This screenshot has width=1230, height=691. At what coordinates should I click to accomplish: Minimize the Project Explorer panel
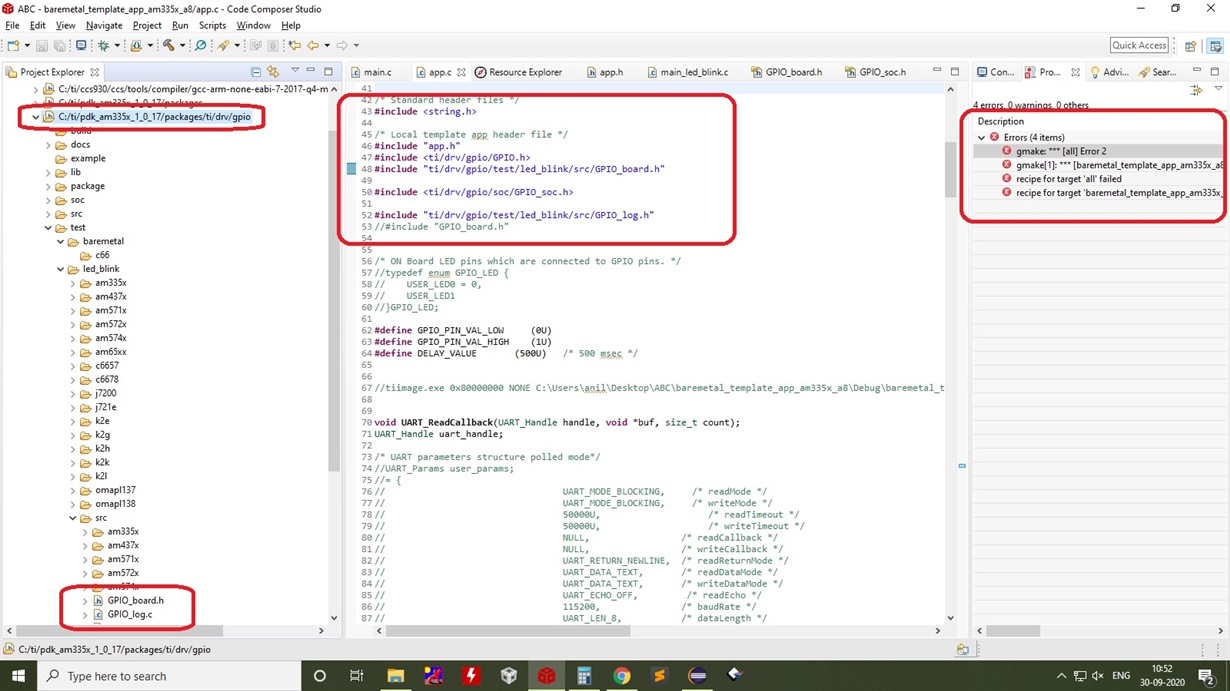[311, 70]
